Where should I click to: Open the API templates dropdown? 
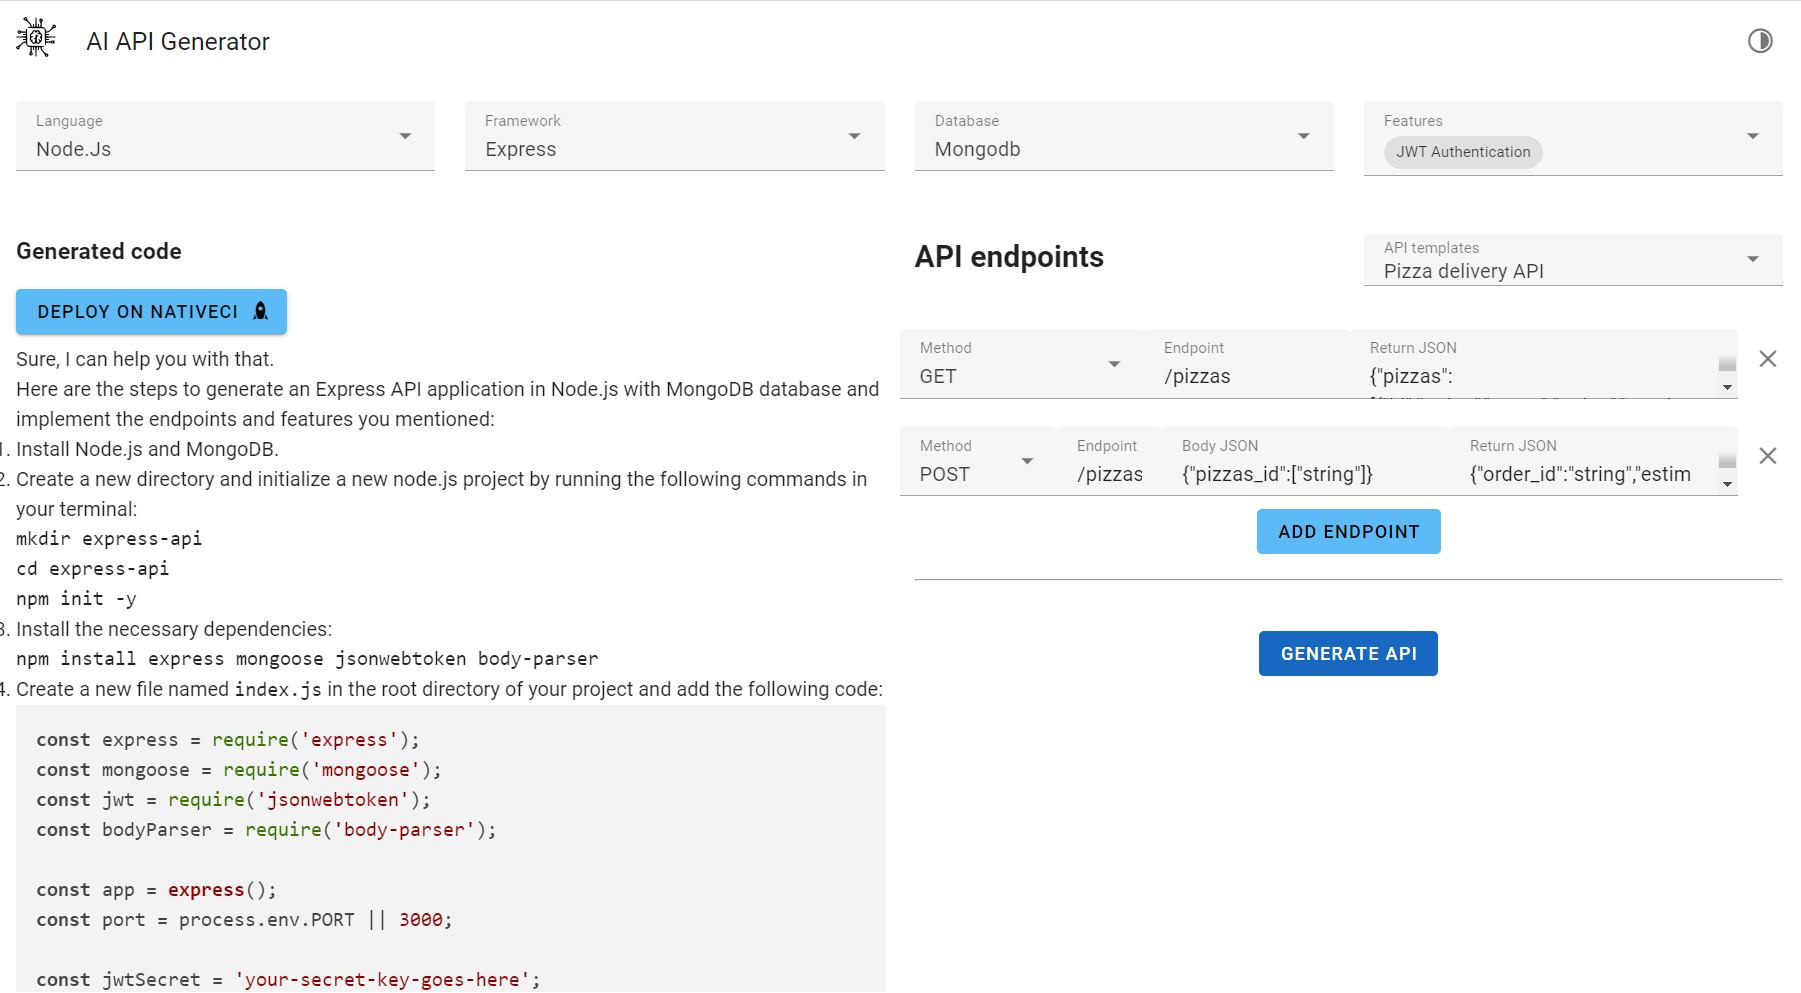click(1573, 260)
